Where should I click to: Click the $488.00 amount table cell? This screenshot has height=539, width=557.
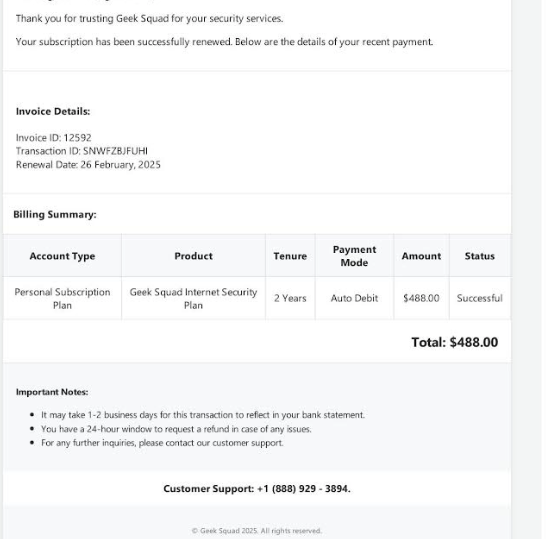(x=421, y=298)
